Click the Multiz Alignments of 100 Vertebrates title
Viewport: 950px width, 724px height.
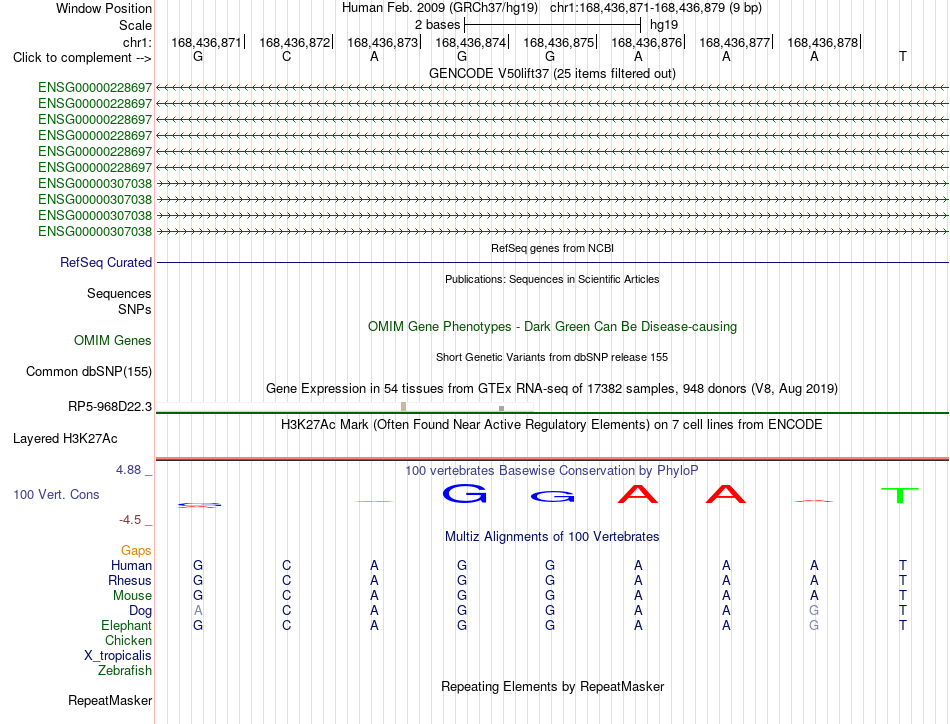(552, 536)
